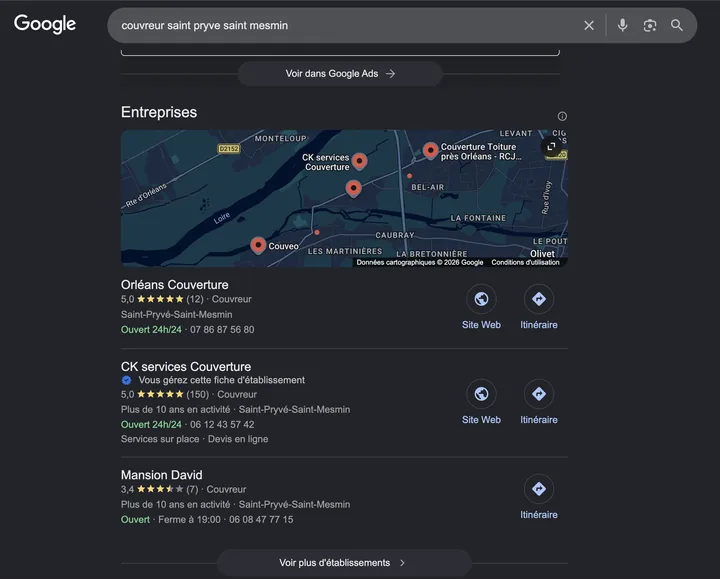
Task: Open the Orléans Couverture listing title
Action: [x=174, y=285]
